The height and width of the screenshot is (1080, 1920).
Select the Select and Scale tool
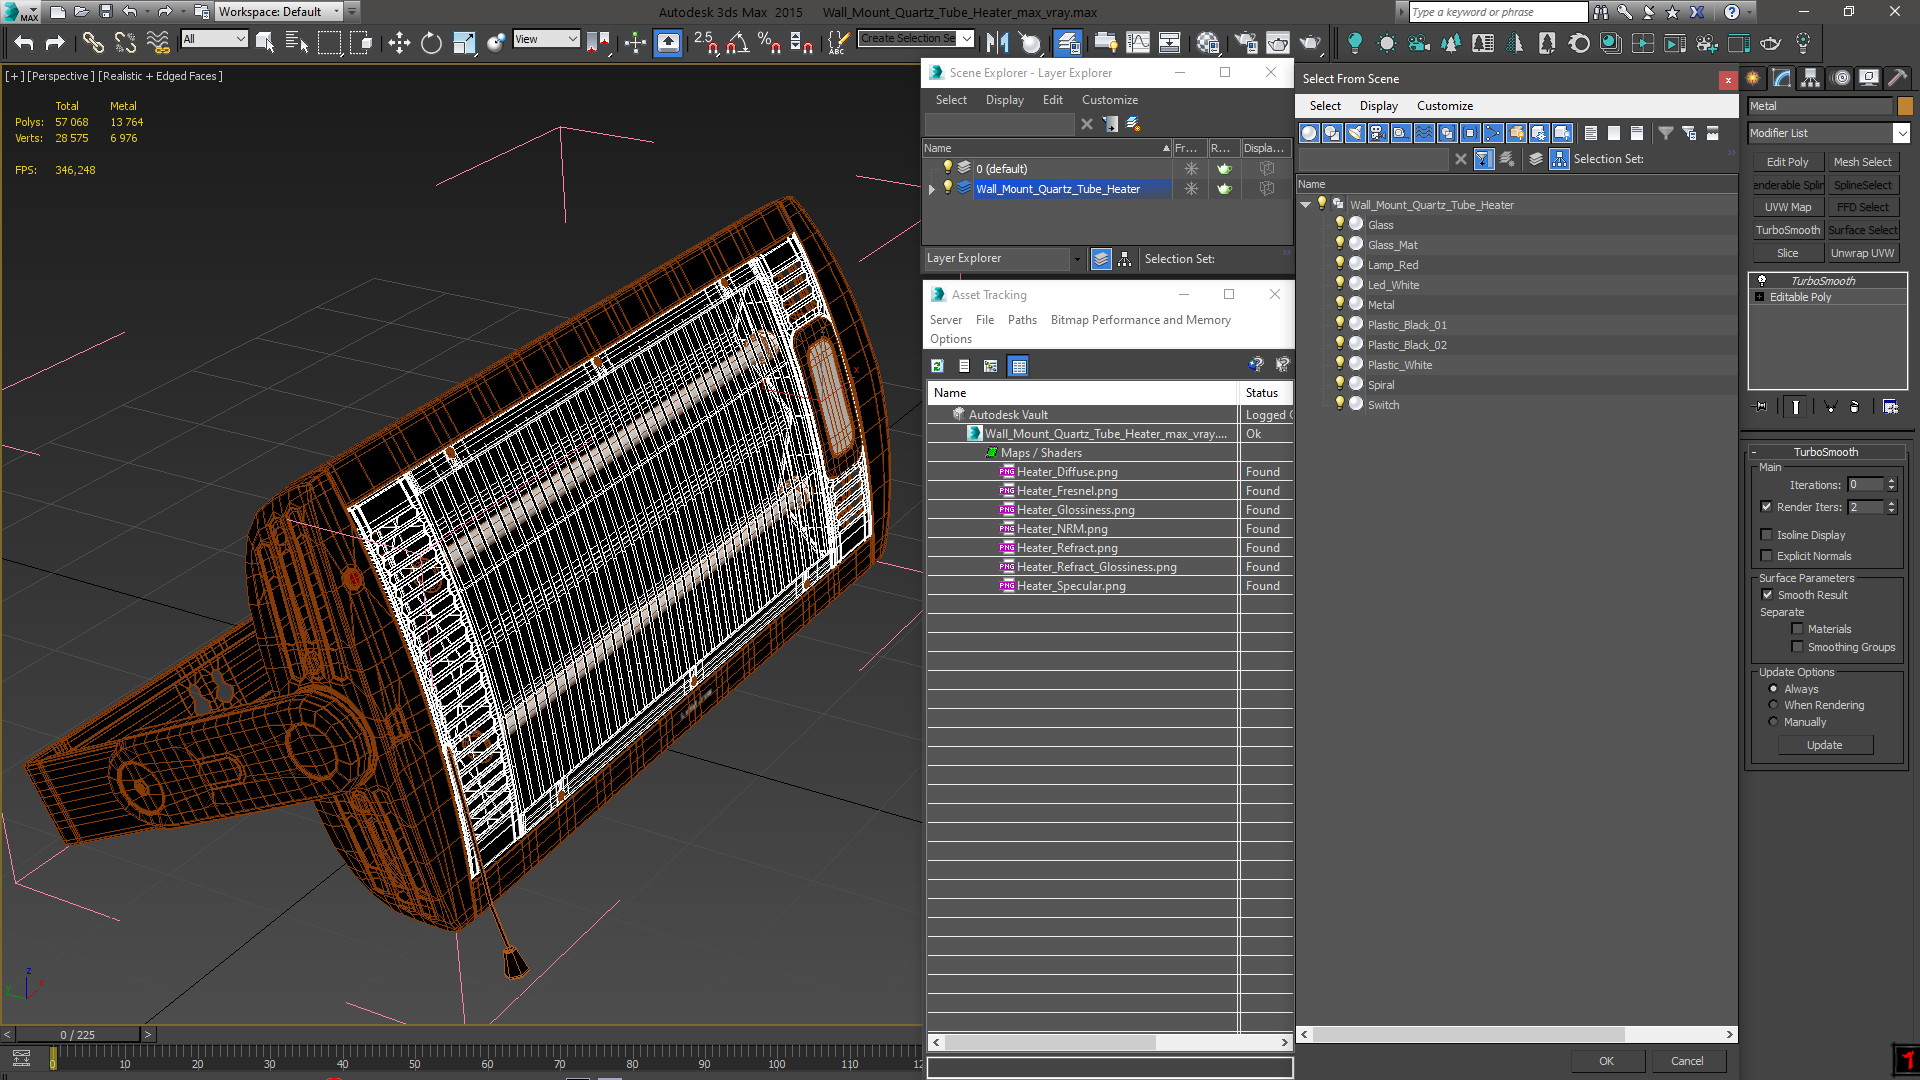click(464, 42)
